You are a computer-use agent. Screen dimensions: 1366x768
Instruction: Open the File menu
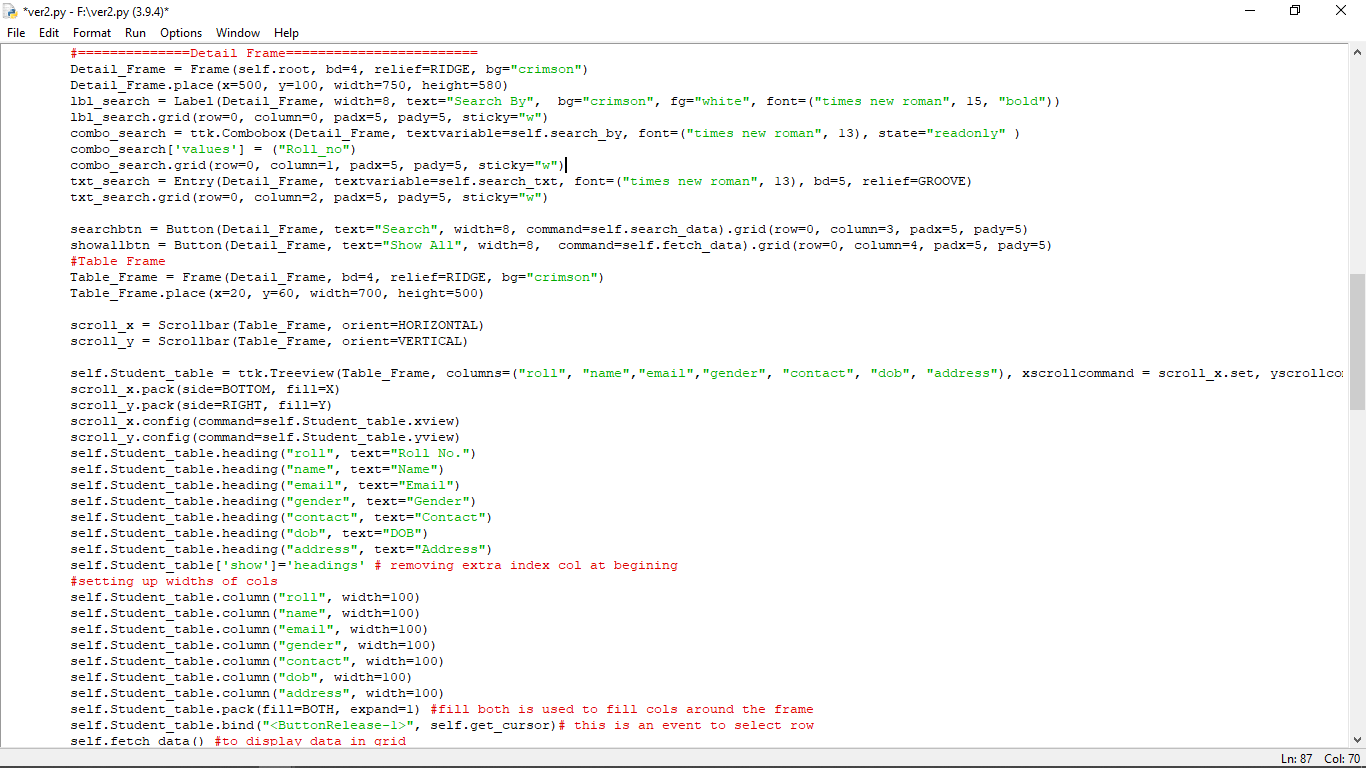click(15, 32)
